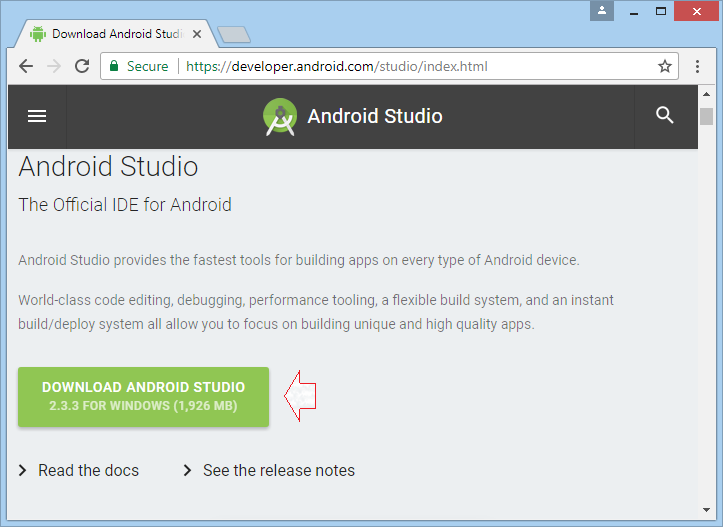The height and width of the screenshot is (527, 723).
Task: Go back with the browser back arrow
Action: pos(26,66)
